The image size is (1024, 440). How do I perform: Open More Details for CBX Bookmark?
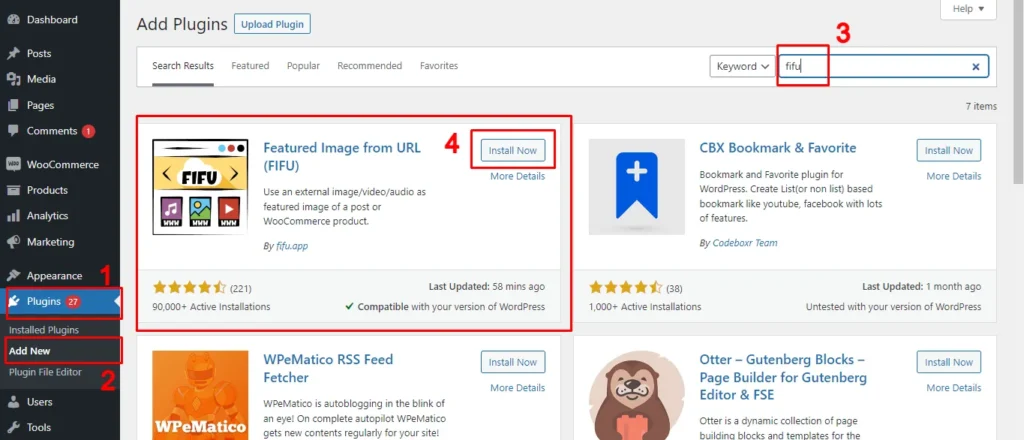[x=953, y=176]
